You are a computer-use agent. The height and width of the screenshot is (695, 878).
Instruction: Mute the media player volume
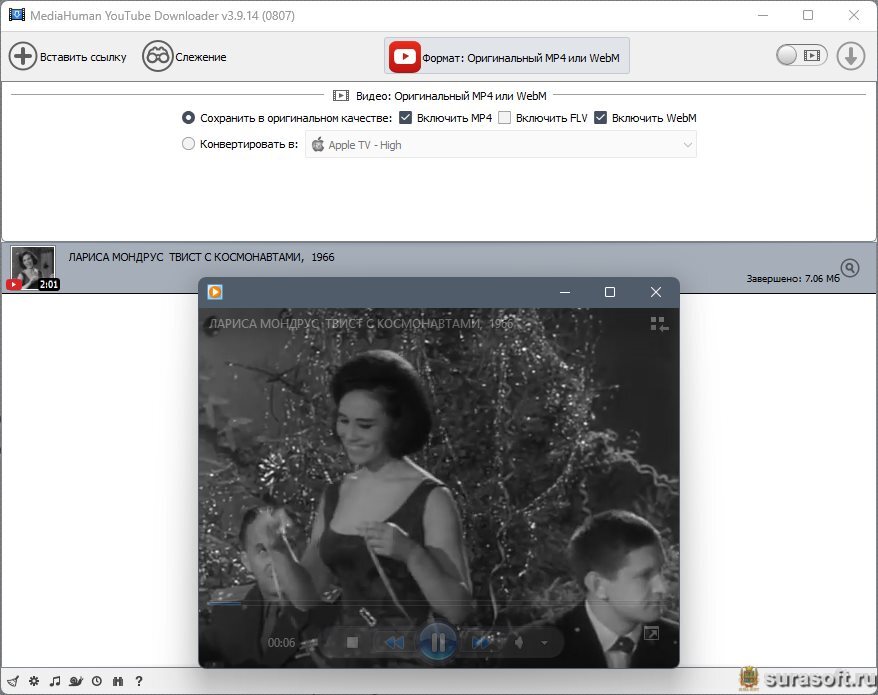(519, 642)
